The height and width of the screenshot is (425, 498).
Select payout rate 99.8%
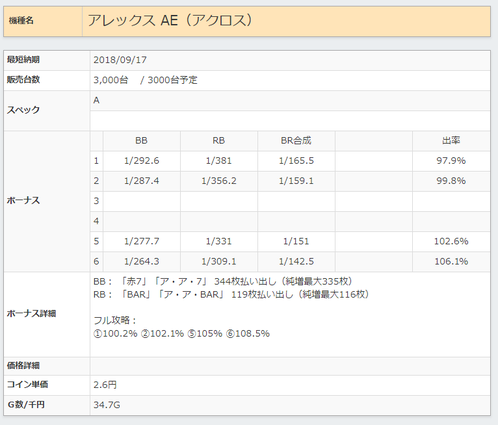[x=451, y=181]
